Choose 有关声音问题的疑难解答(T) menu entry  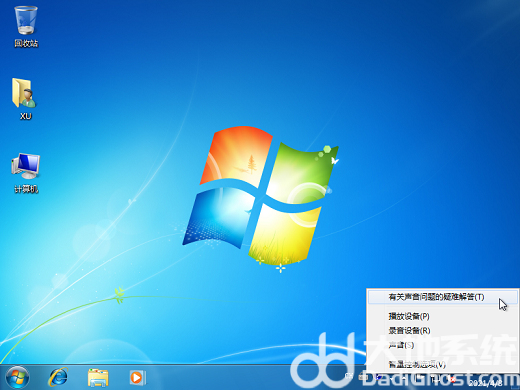[443, 297]
